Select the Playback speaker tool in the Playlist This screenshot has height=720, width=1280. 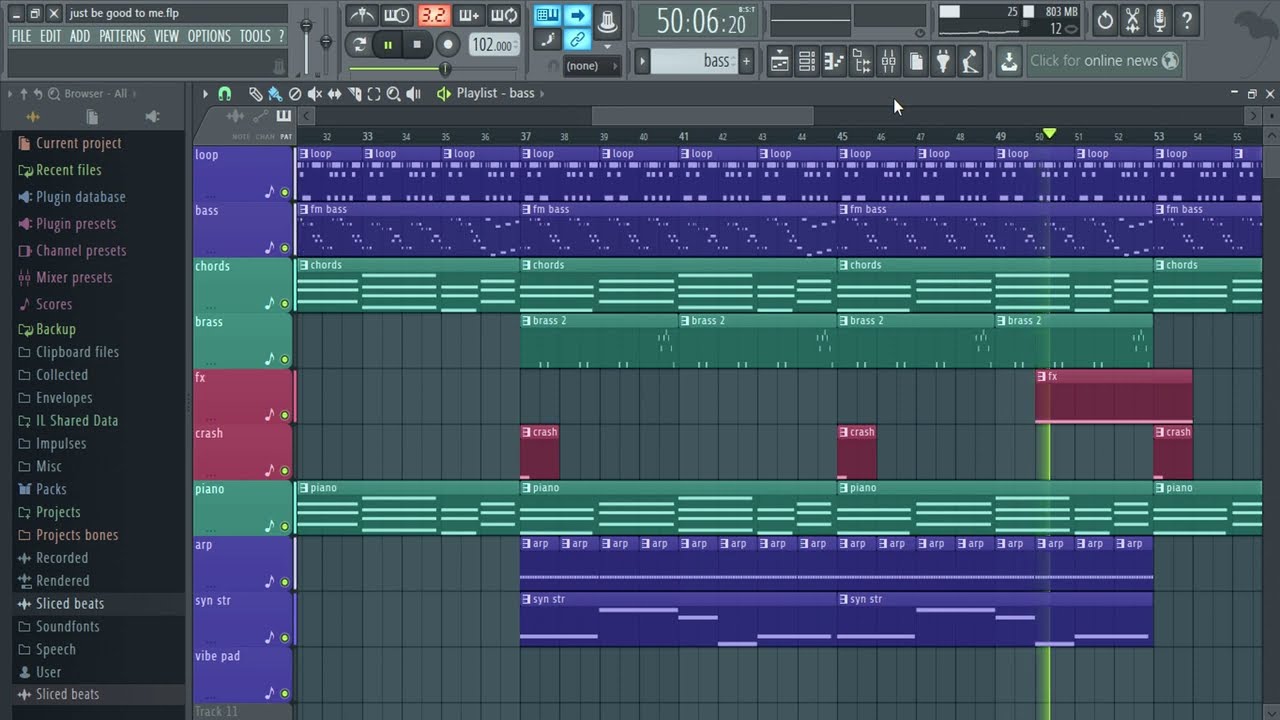tap(413, 94)
